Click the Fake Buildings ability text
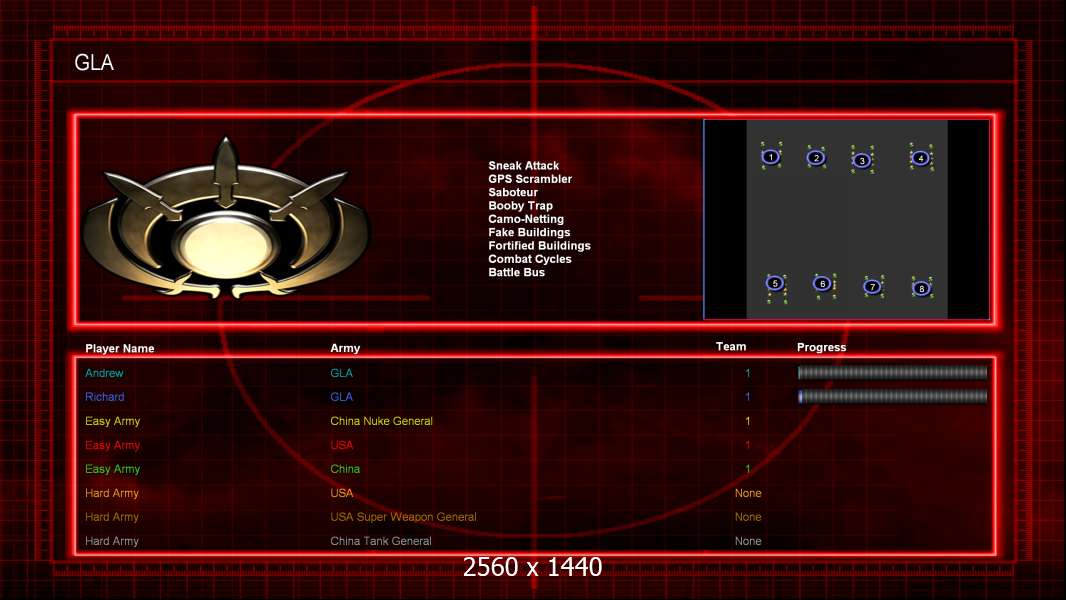 (529, 232)
